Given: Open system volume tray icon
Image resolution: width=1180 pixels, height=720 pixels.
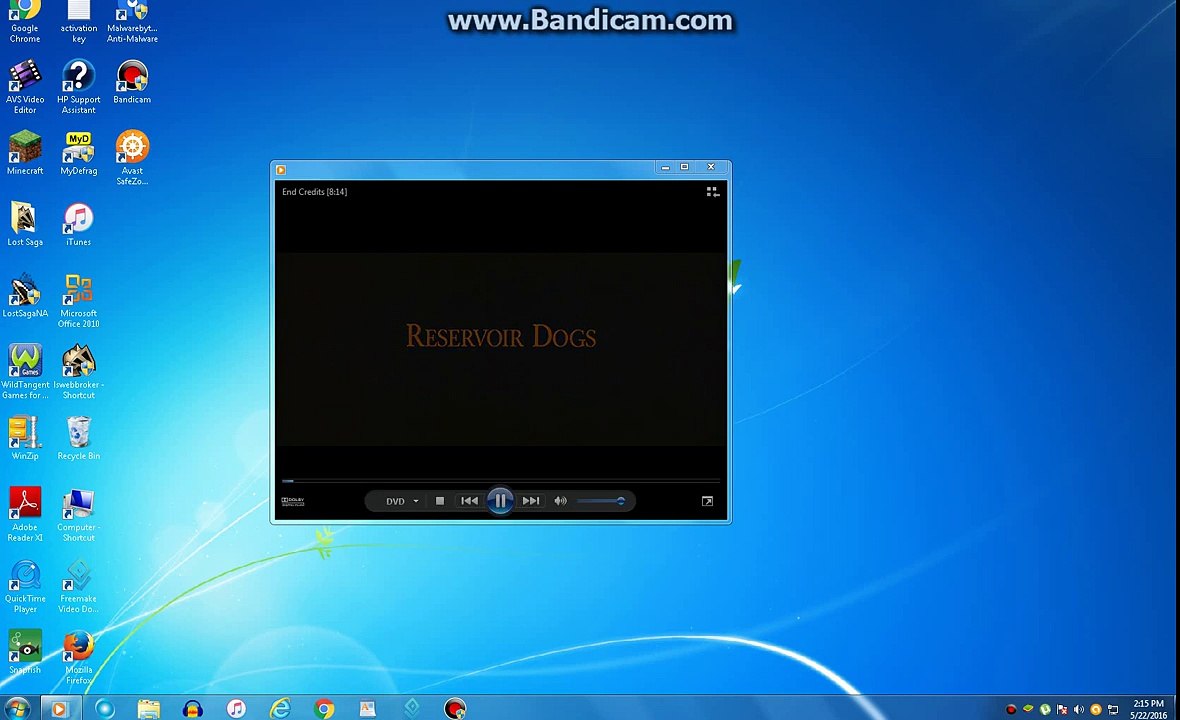Looking at the screenshot, I should click(1078, 709).
